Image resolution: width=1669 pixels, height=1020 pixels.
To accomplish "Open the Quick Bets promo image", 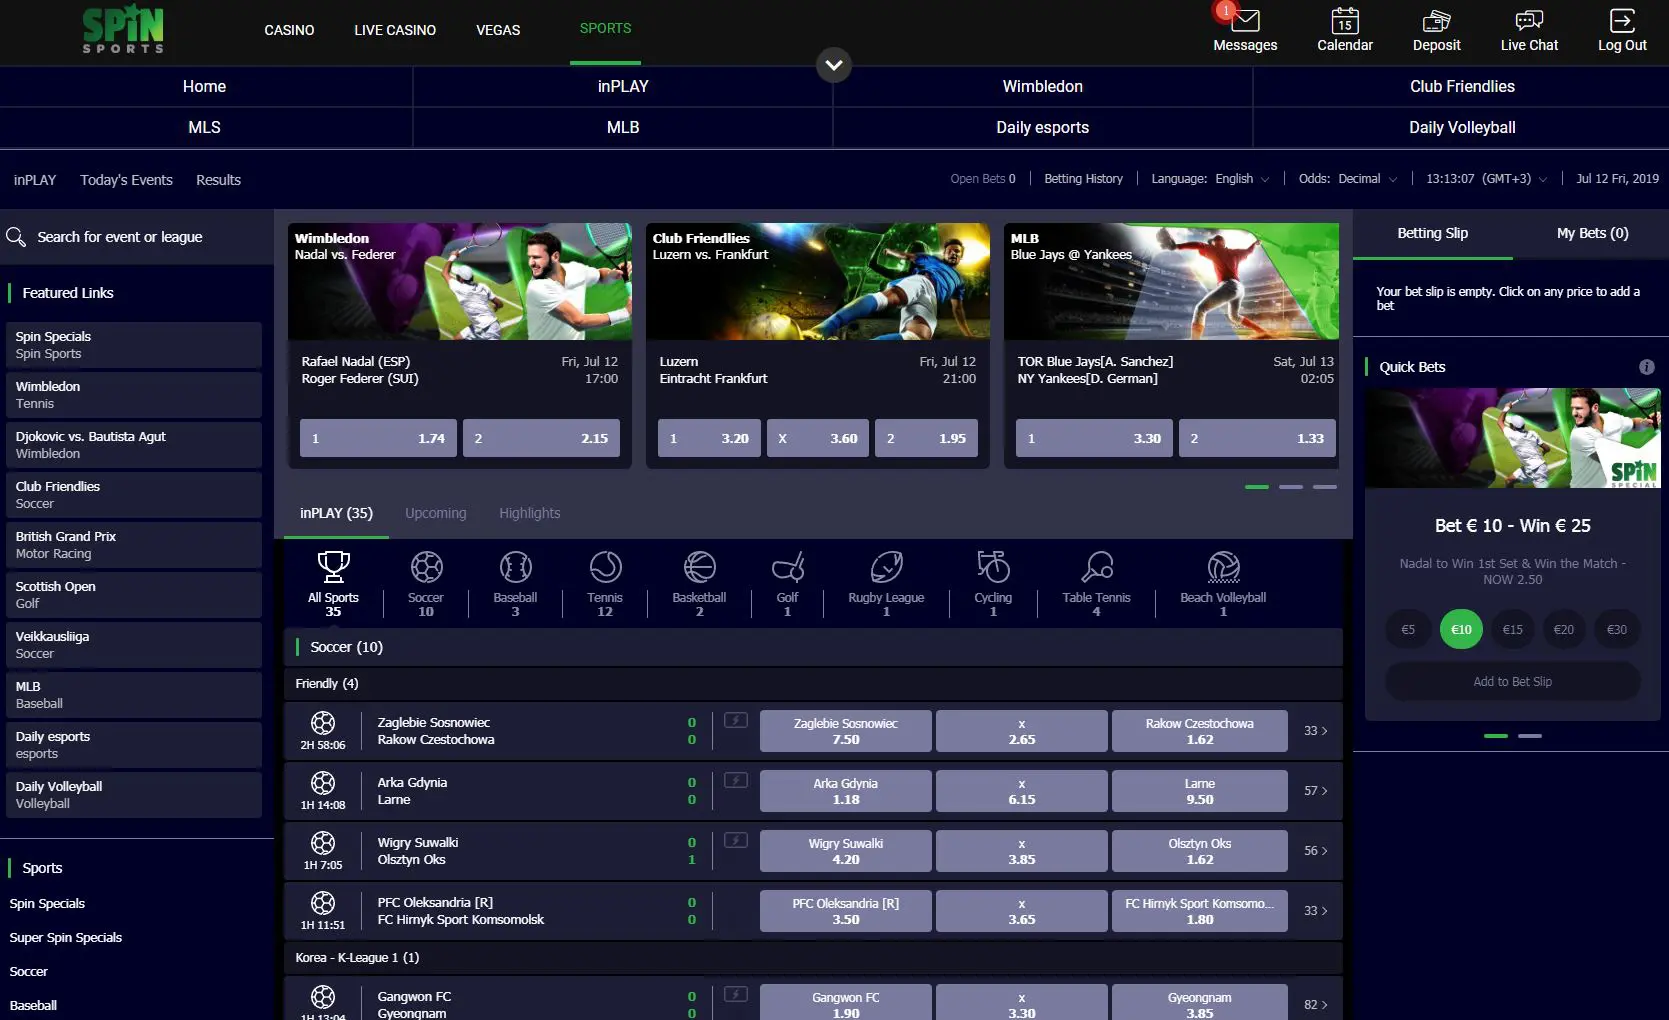I will 1512,438.
